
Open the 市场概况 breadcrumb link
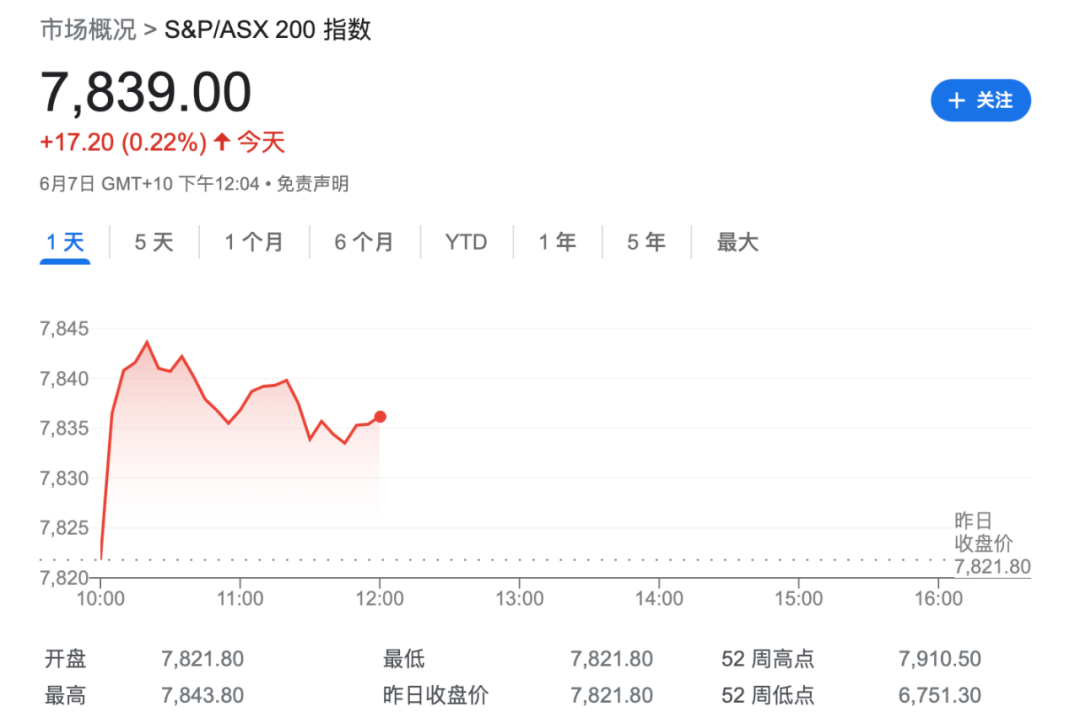coord(88,30)
